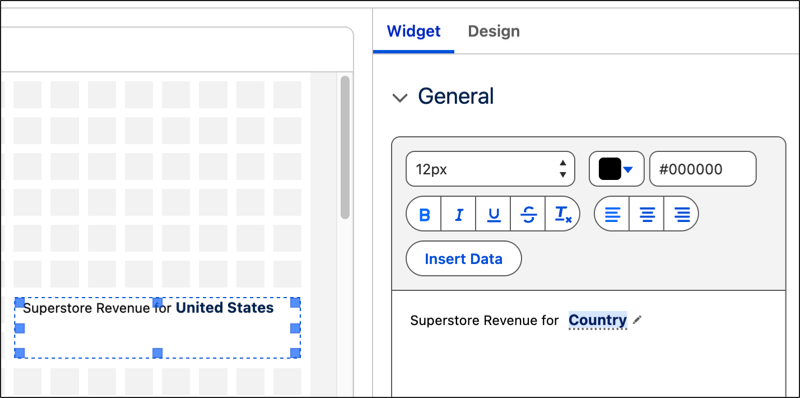Screen dimensions: 800x398
Task: Edit the Country data token pencil icon
Action: 637,320
